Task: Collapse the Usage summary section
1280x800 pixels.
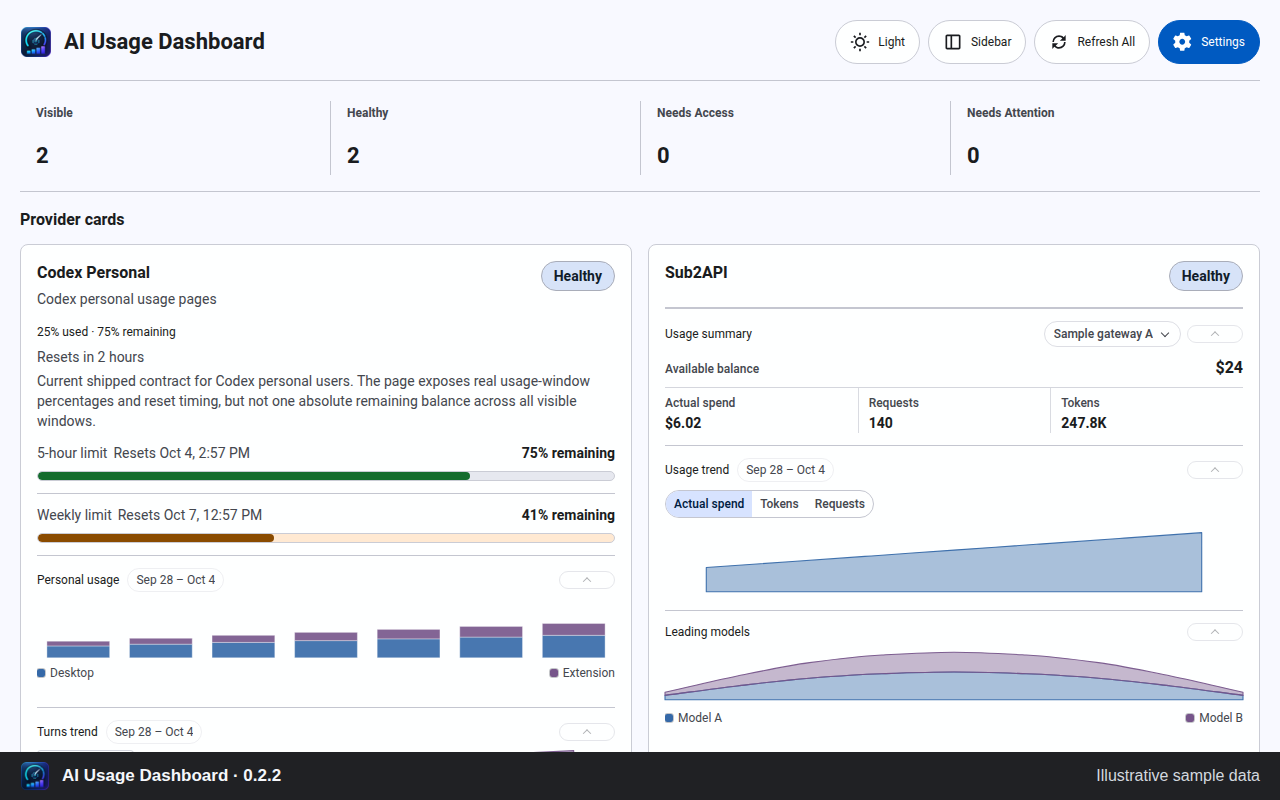Action: (x=1215, y=334)
